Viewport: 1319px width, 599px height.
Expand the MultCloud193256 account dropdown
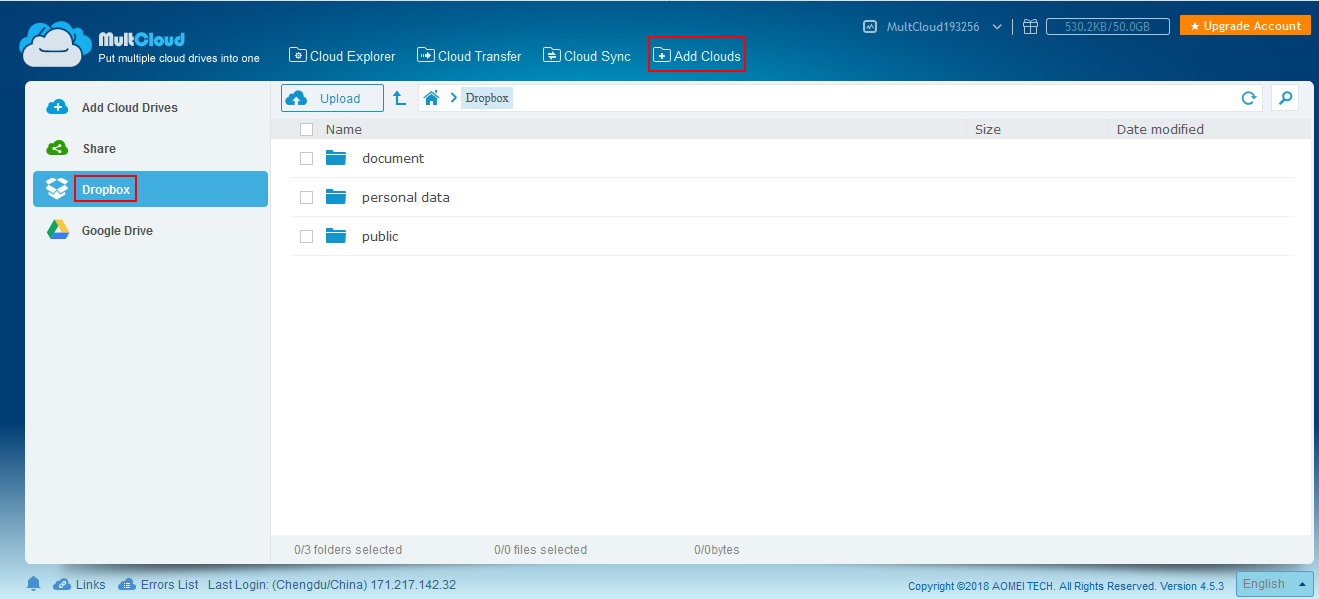997,27
